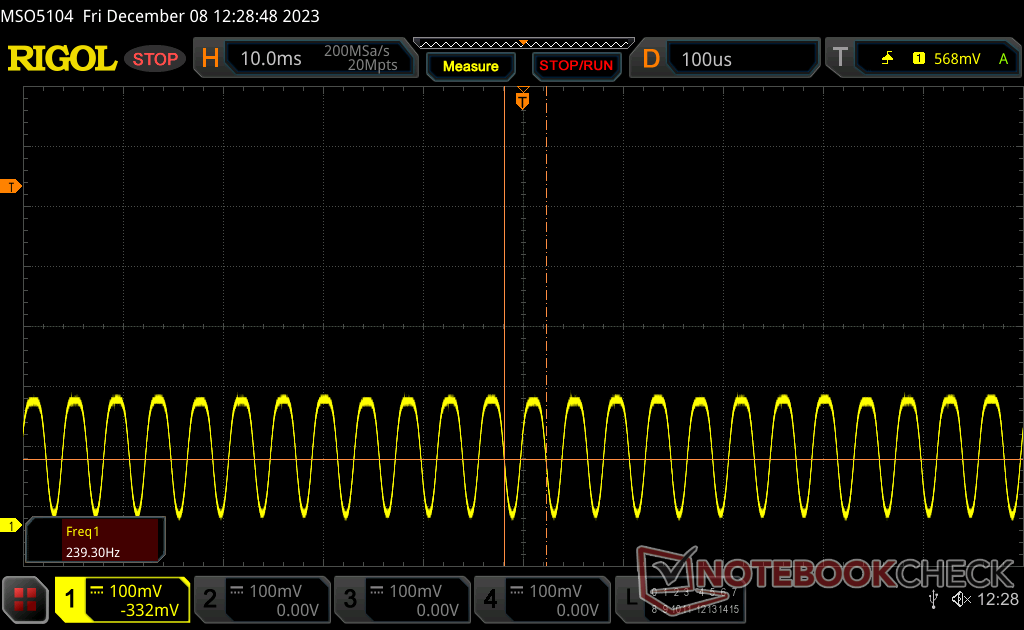This screenshot has width=1024, height=630.
Task: Click the -332mV channel 1 offset value
Action: [x=150, y=610]
